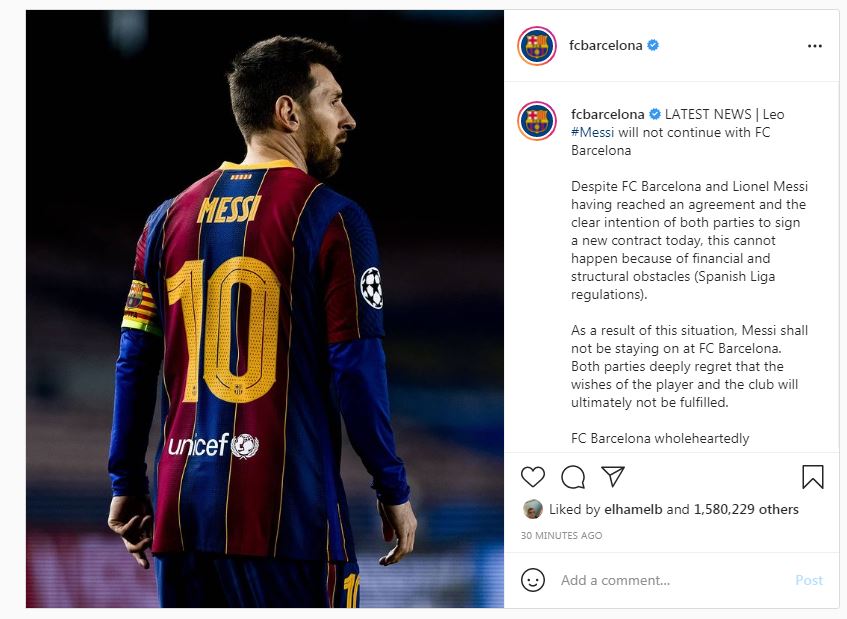Click the speech bubble comment icon
This screenshot has width=847, height=619.
(573, 477)
